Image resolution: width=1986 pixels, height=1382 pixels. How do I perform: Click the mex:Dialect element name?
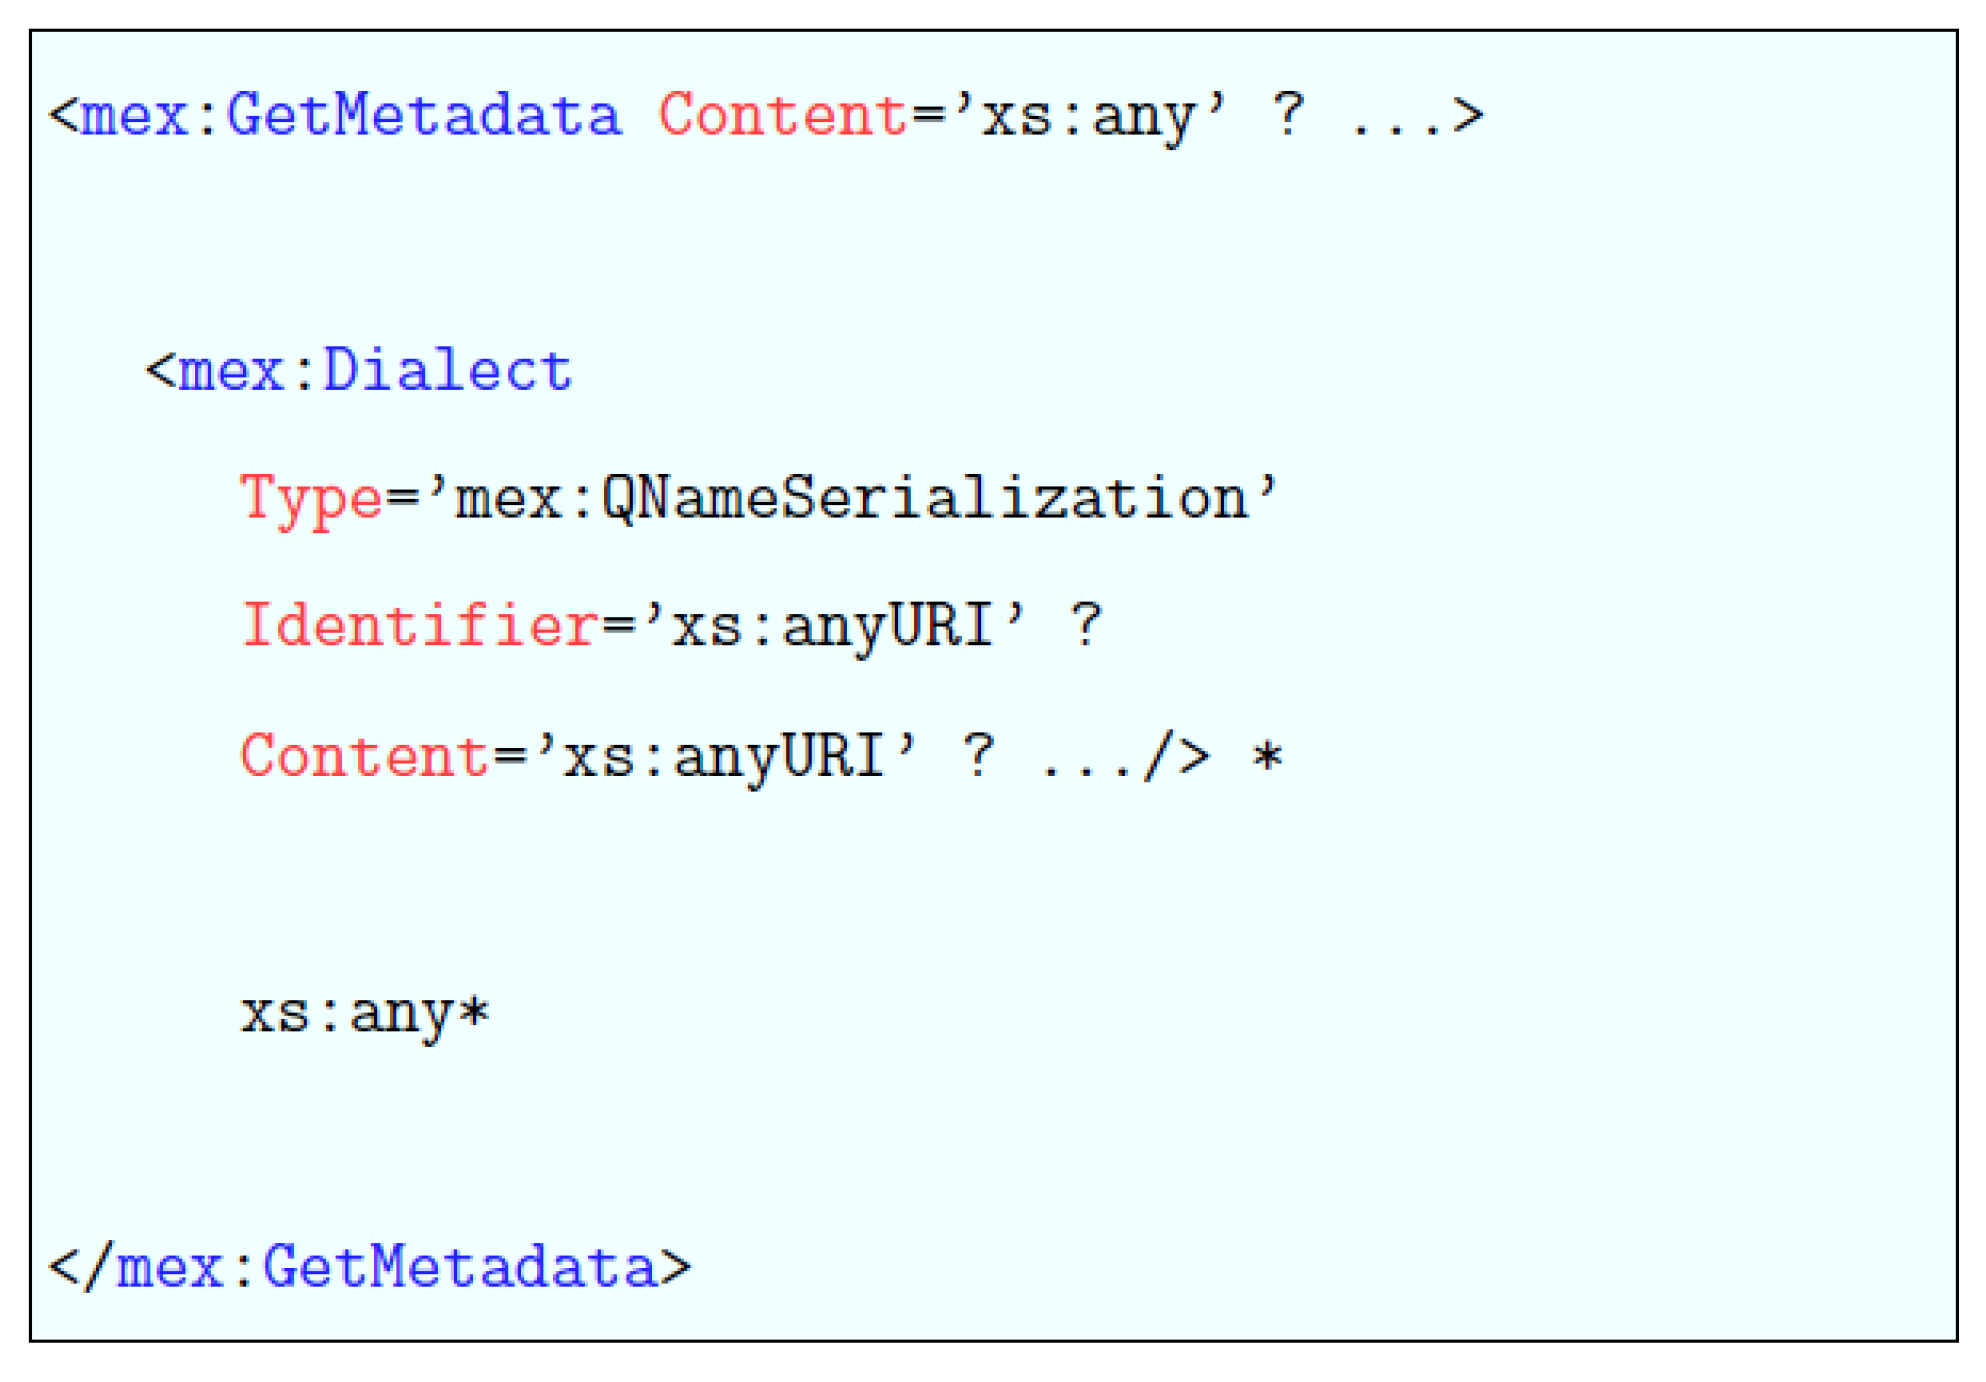(x=374, y=371)
